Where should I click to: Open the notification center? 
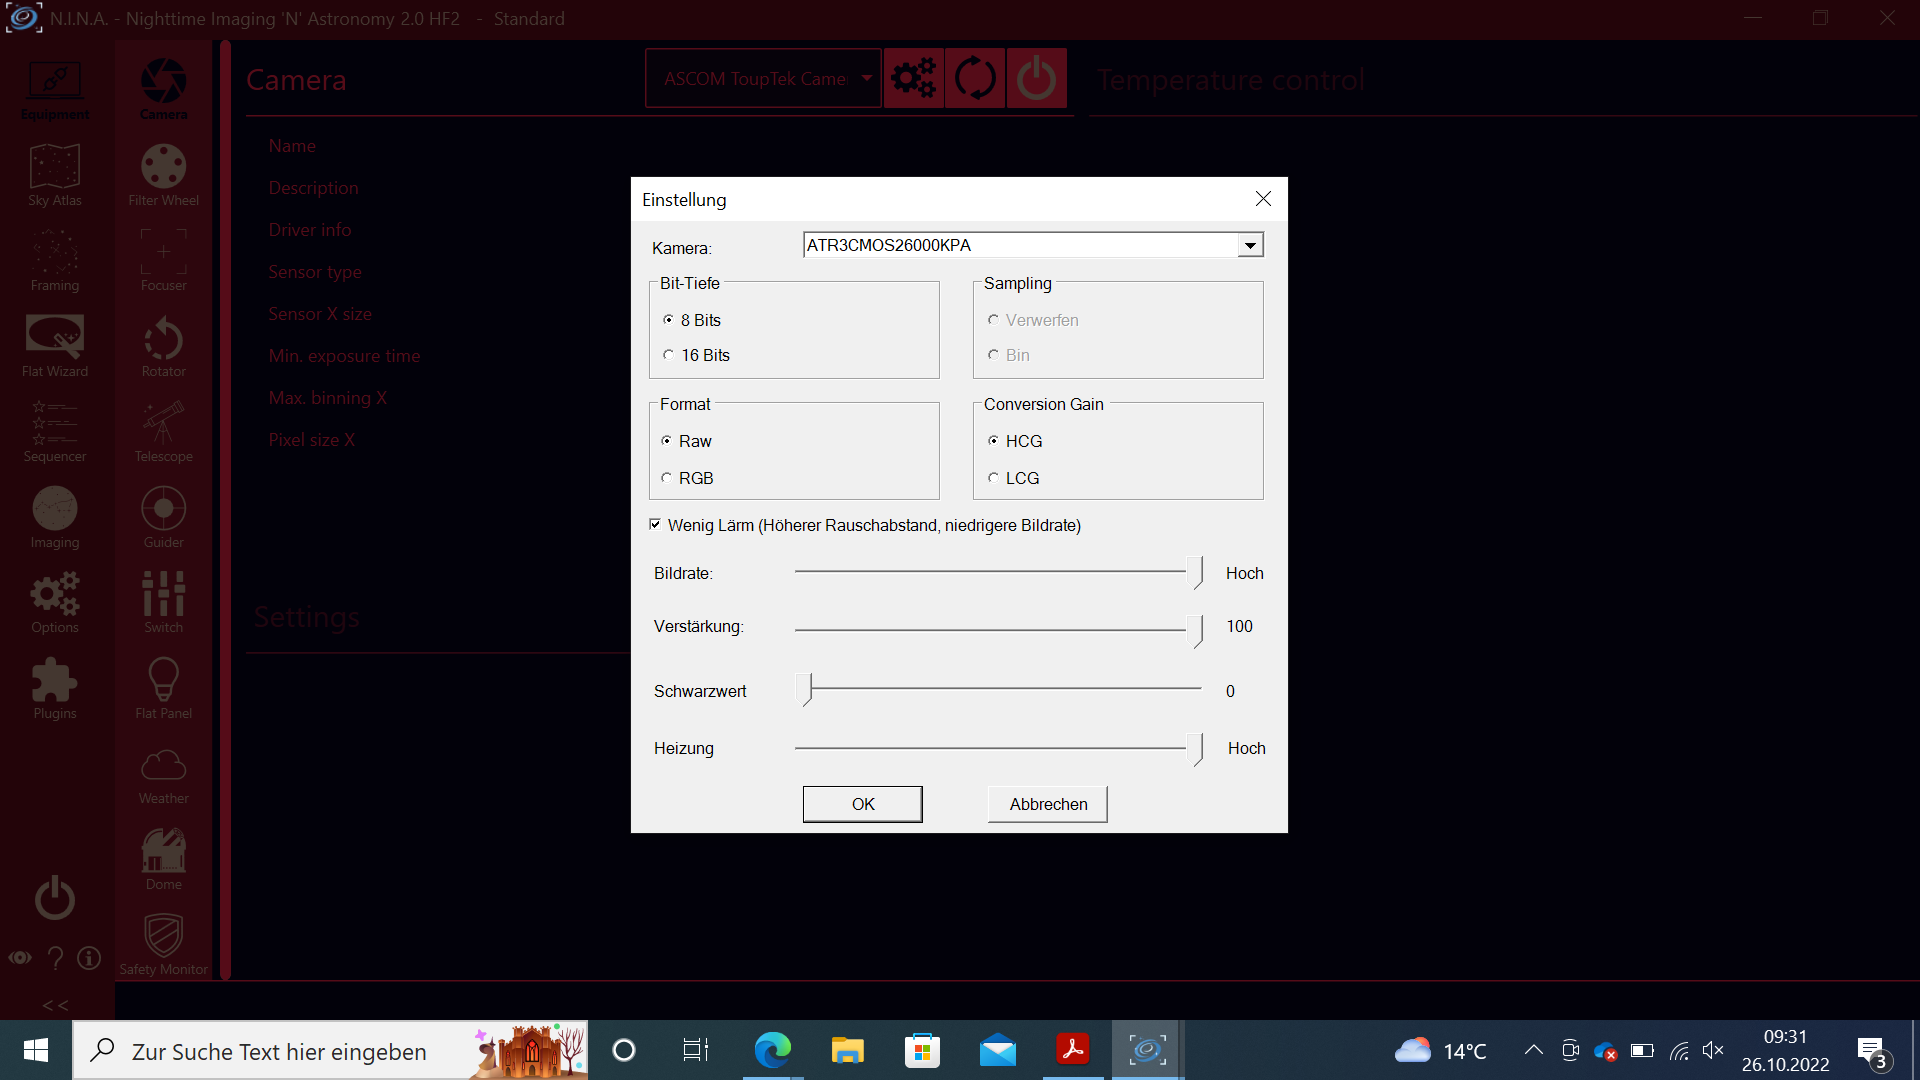pos(1874,1051)
